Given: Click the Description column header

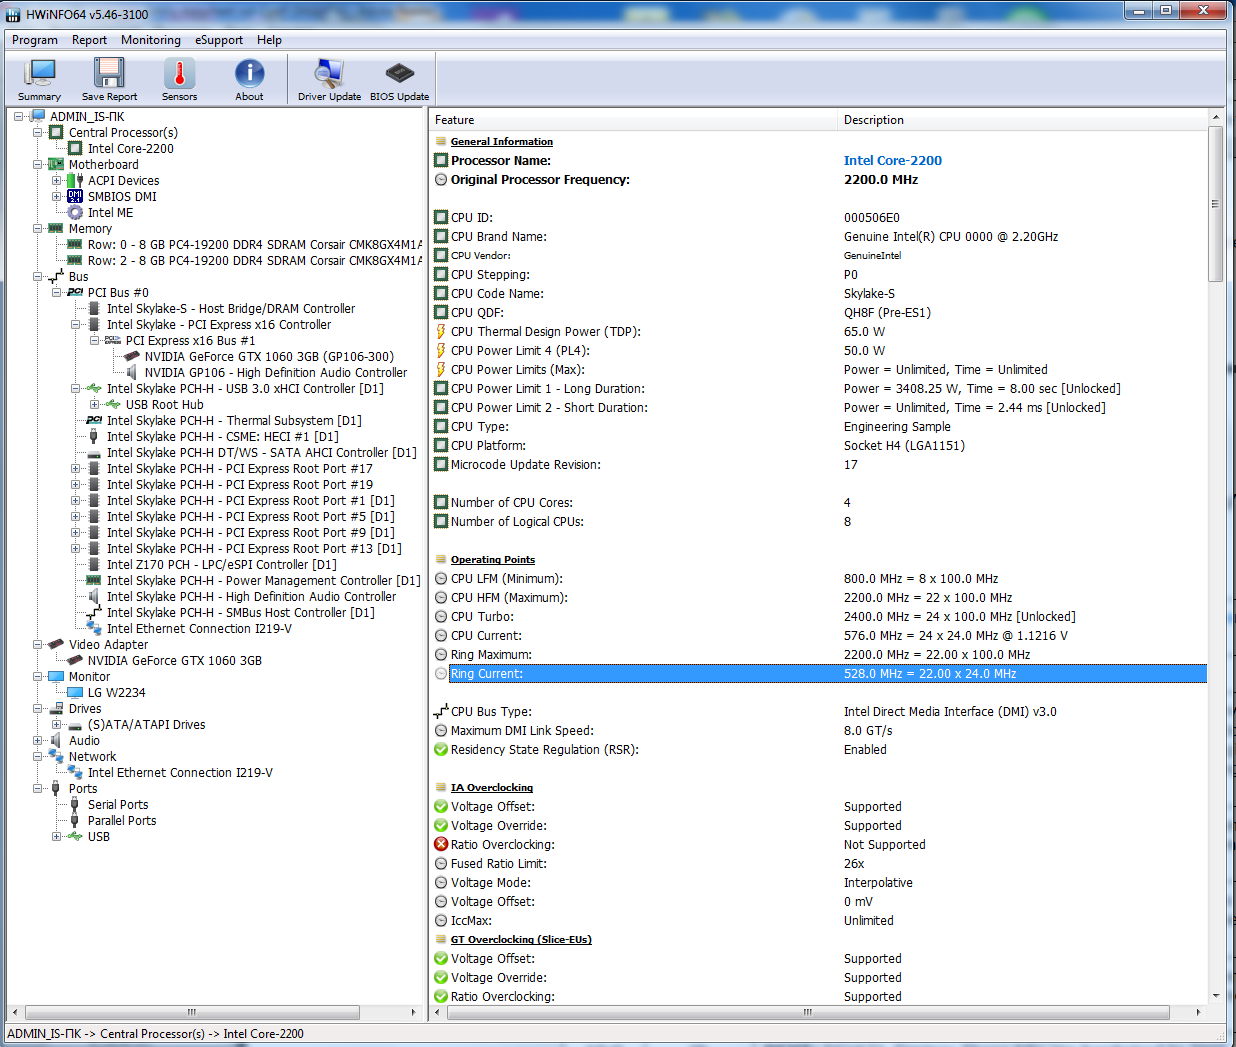Looking at the screenshot, I should 1022,120.
